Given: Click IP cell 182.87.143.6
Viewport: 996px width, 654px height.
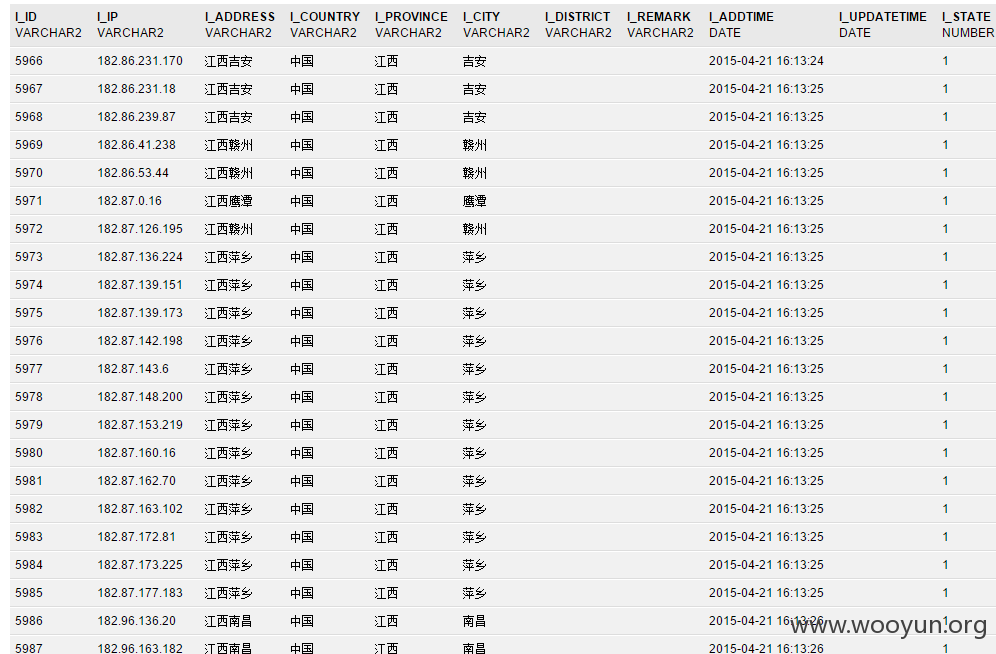Looking at the screenshot, I should [x=133, y=368].
